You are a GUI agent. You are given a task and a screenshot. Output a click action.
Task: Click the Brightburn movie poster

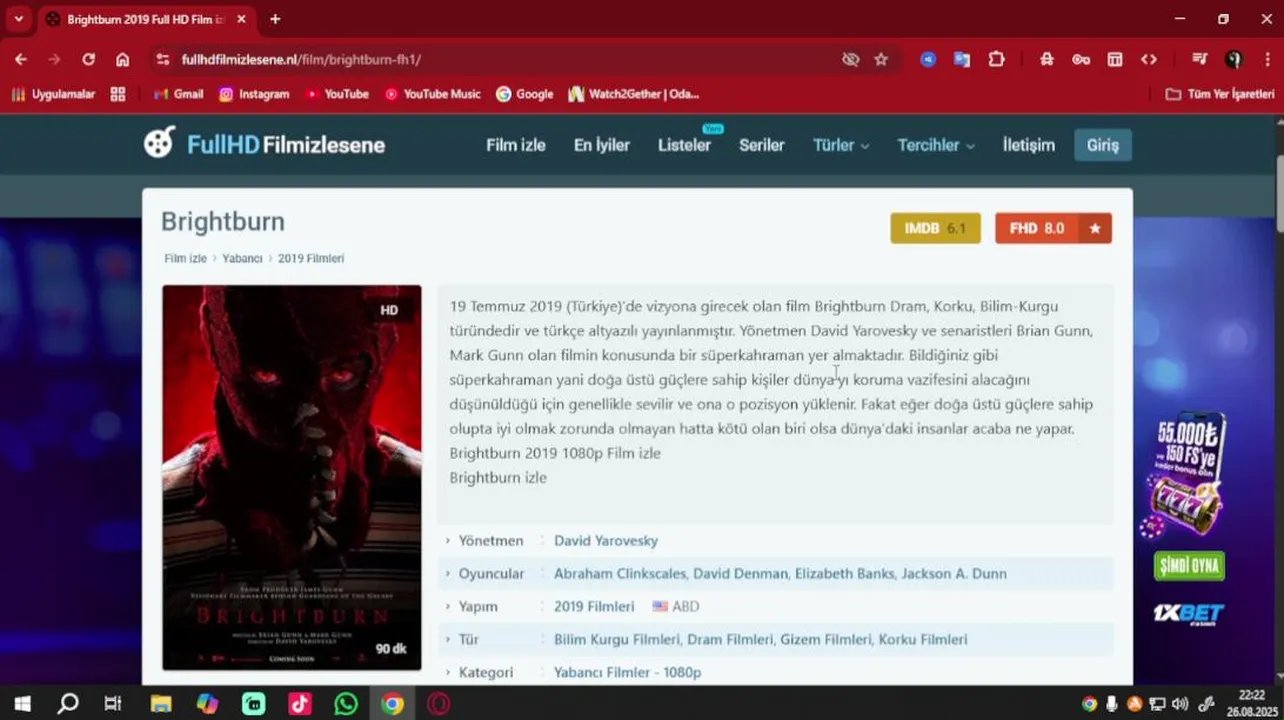point(292,477)
